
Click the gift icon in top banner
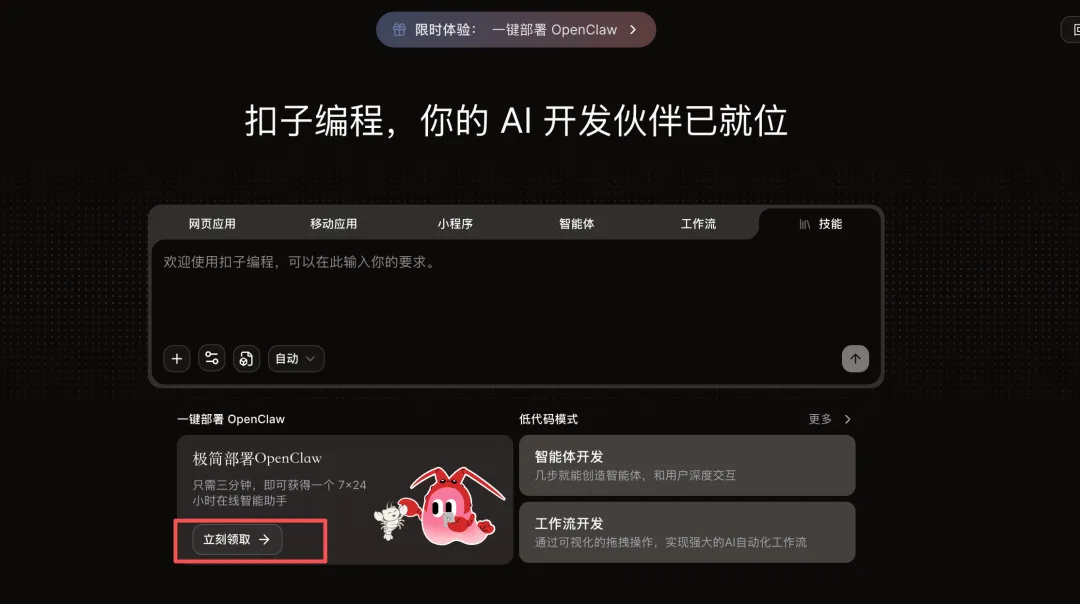coord(399,30)
